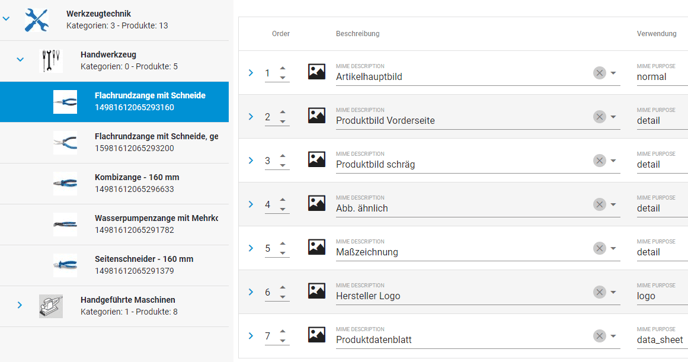Click the Verwendung column header
The width and height of the screenshot is (688, 362).
[656, 33]
